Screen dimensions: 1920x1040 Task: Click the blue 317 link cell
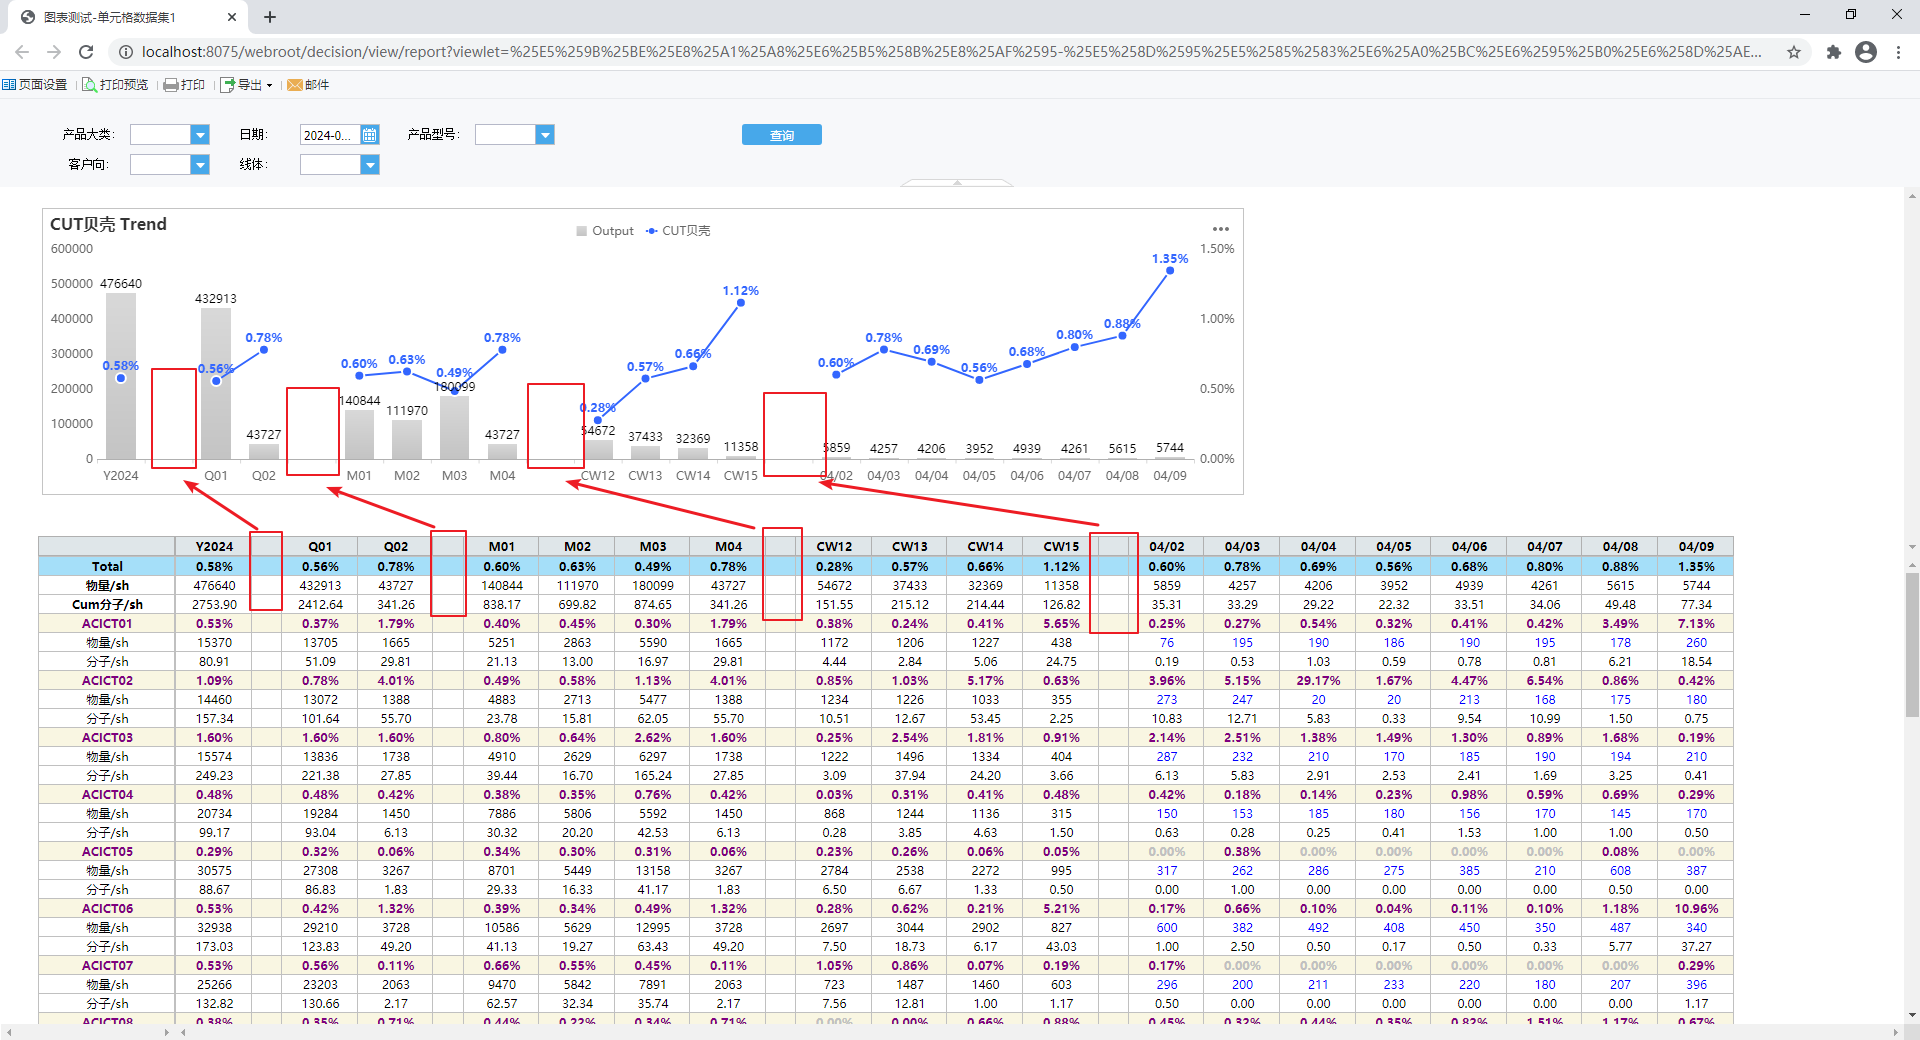coord(1167,870)
